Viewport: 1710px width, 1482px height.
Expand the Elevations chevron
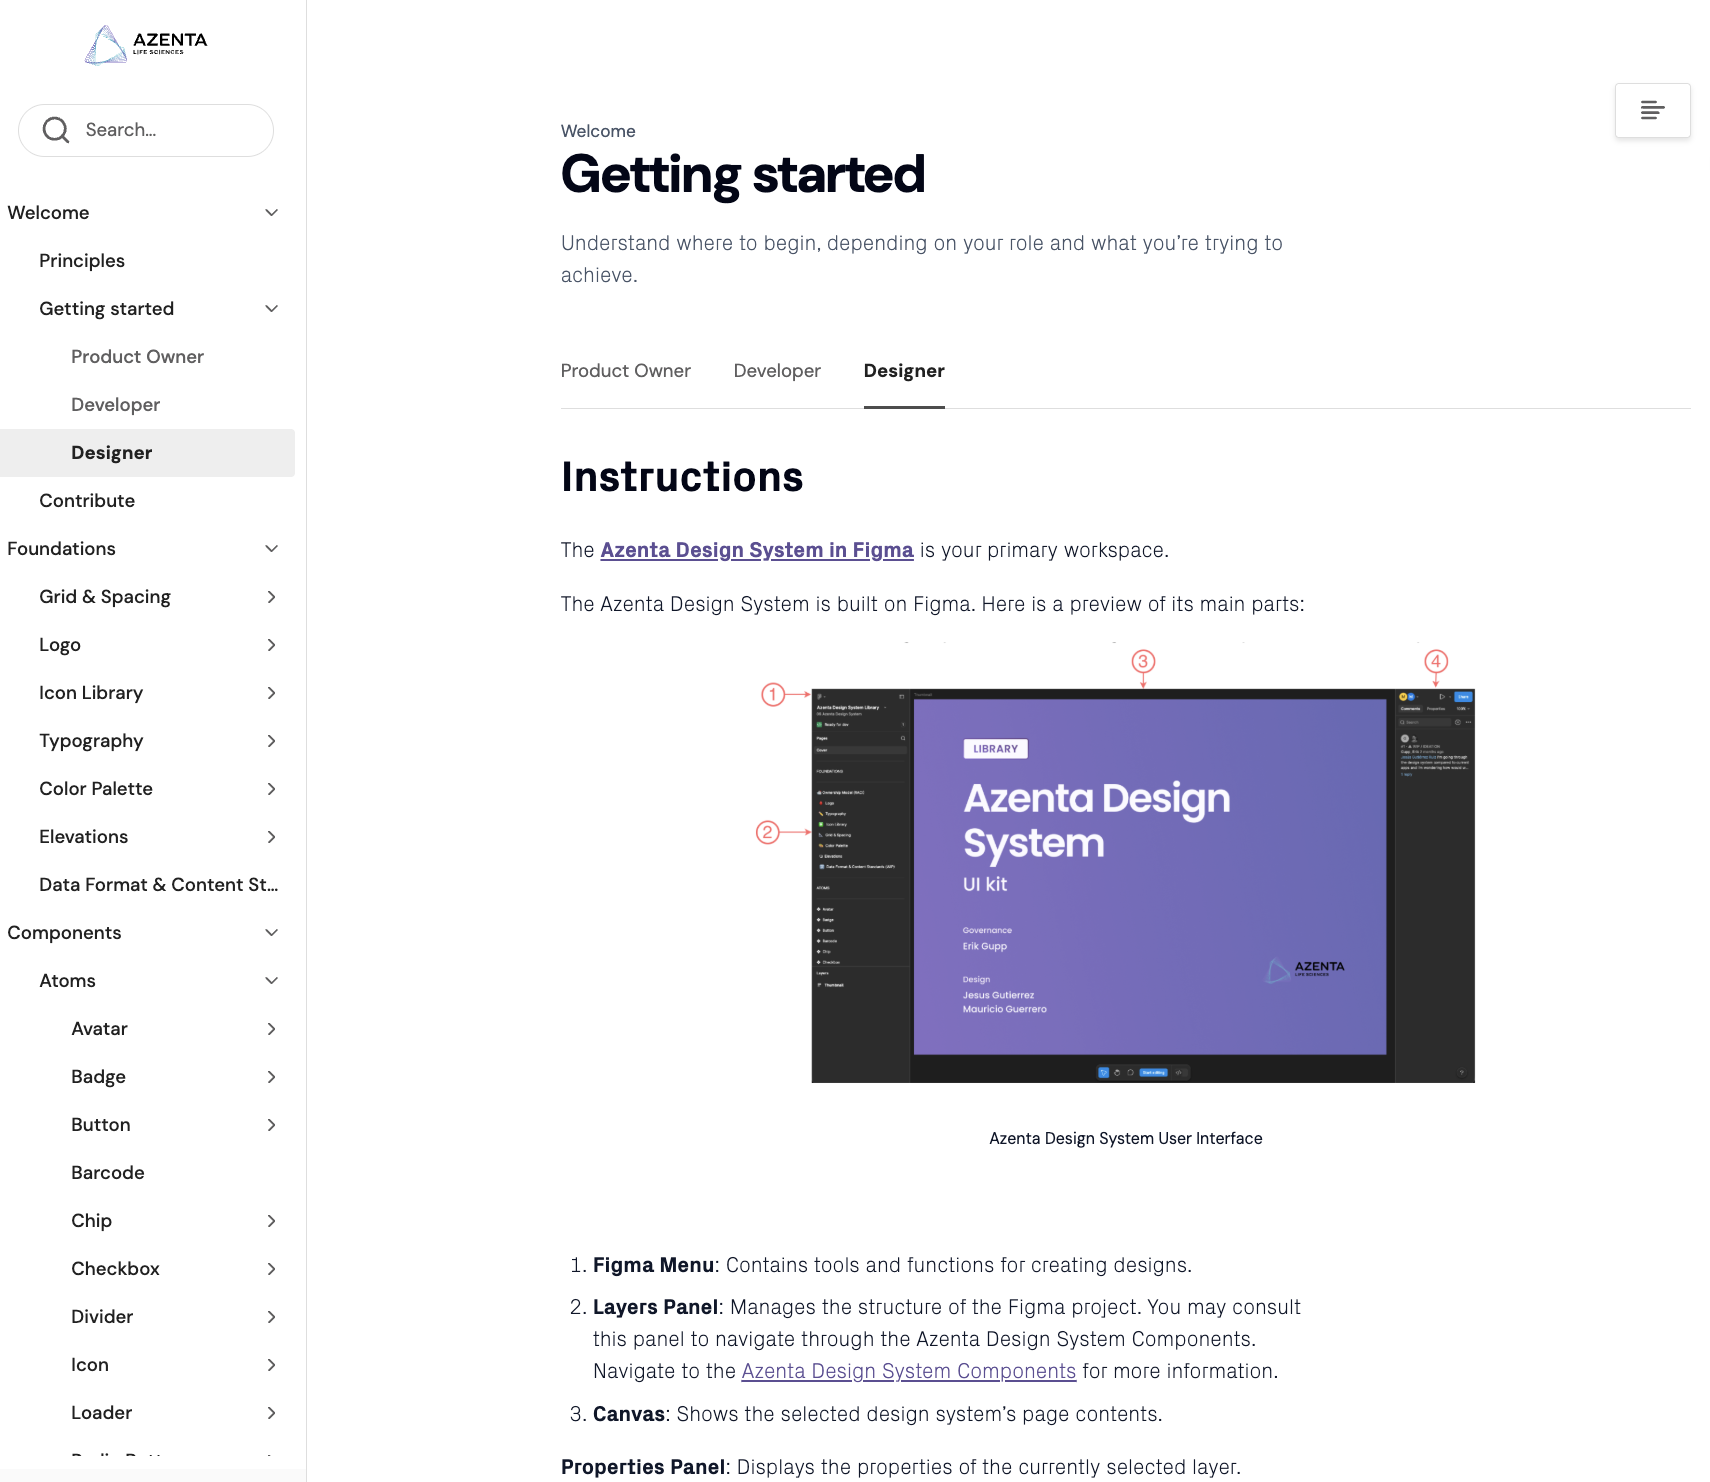coord(271,837)
